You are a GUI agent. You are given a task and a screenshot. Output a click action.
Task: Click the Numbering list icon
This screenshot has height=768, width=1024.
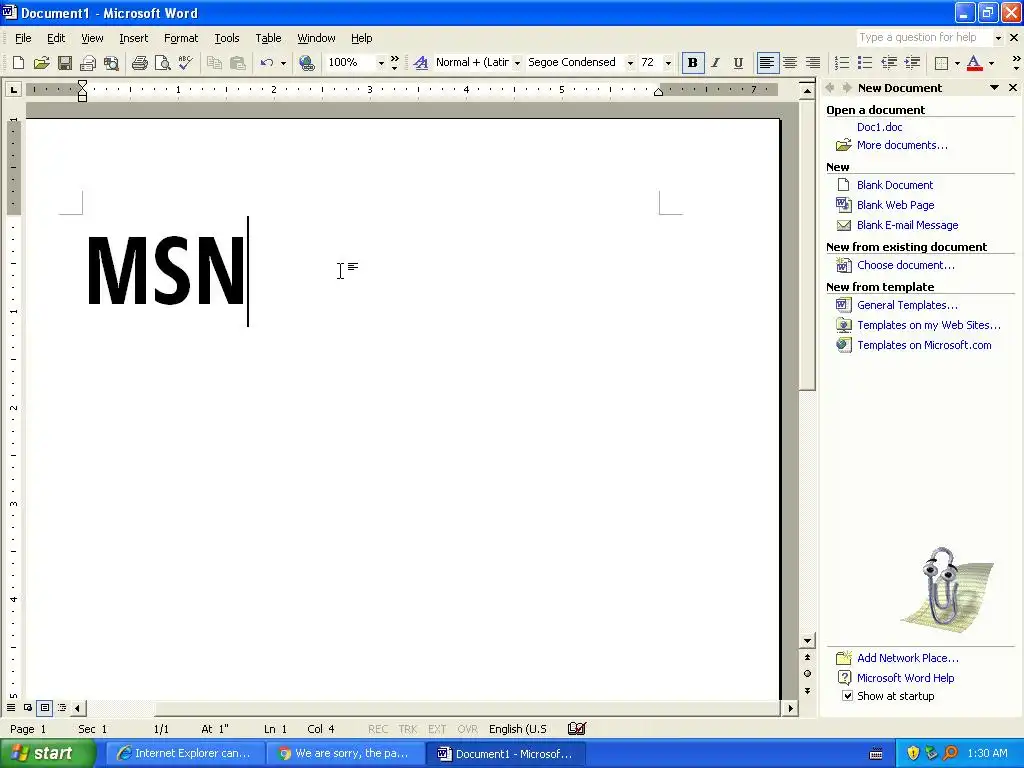tap(842, 63)
